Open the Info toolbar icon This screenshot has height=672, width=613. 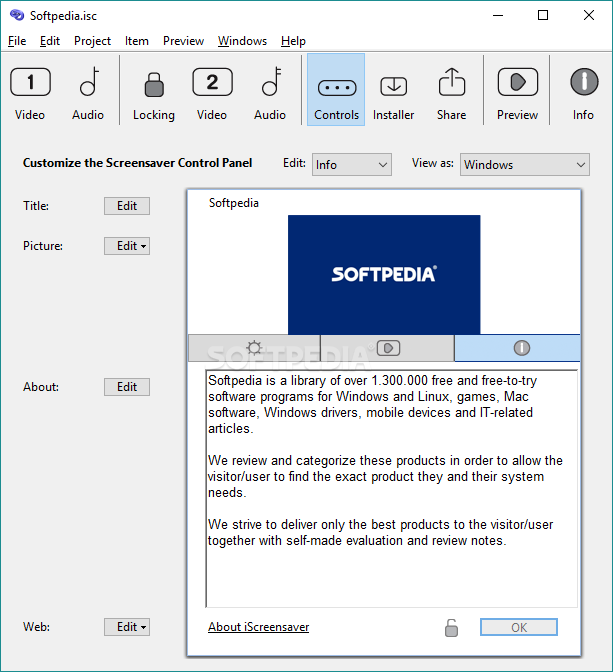pos(583,91)
